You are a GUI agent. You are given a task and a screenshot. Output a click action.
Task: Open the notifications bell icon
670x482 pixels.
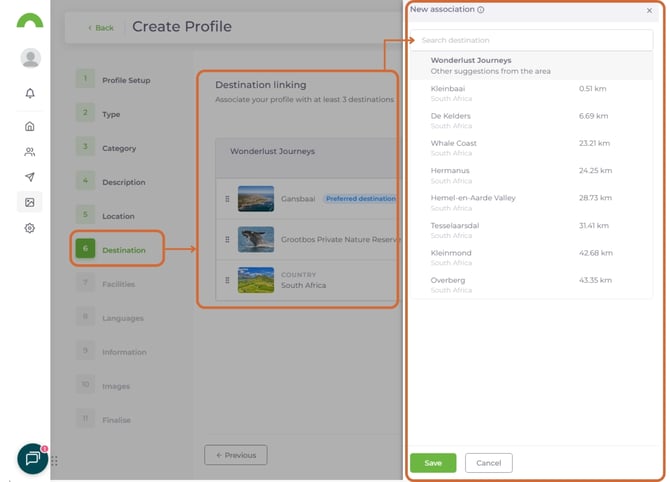pyautogui.click(x=30, y=93)
